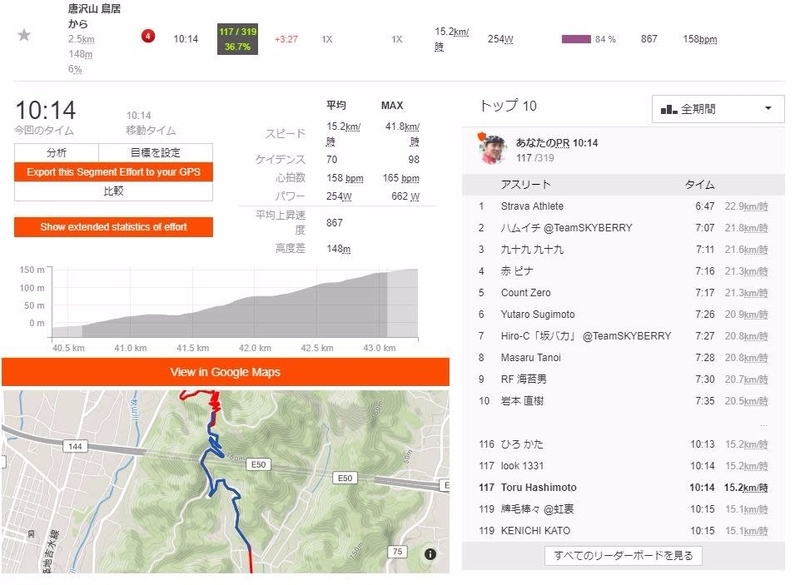Click the athlete profile avatar
The width and height of the screenshot is (800, 585).
(492, 148)
